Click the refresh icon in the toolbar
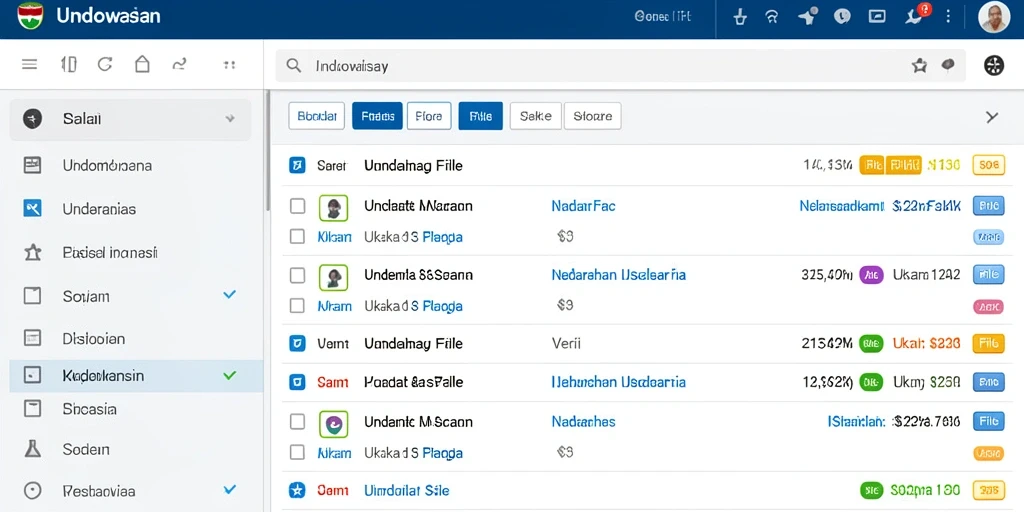Image resolution: width=1024 pixels, height=512 pixels. (x=104, y=64)
